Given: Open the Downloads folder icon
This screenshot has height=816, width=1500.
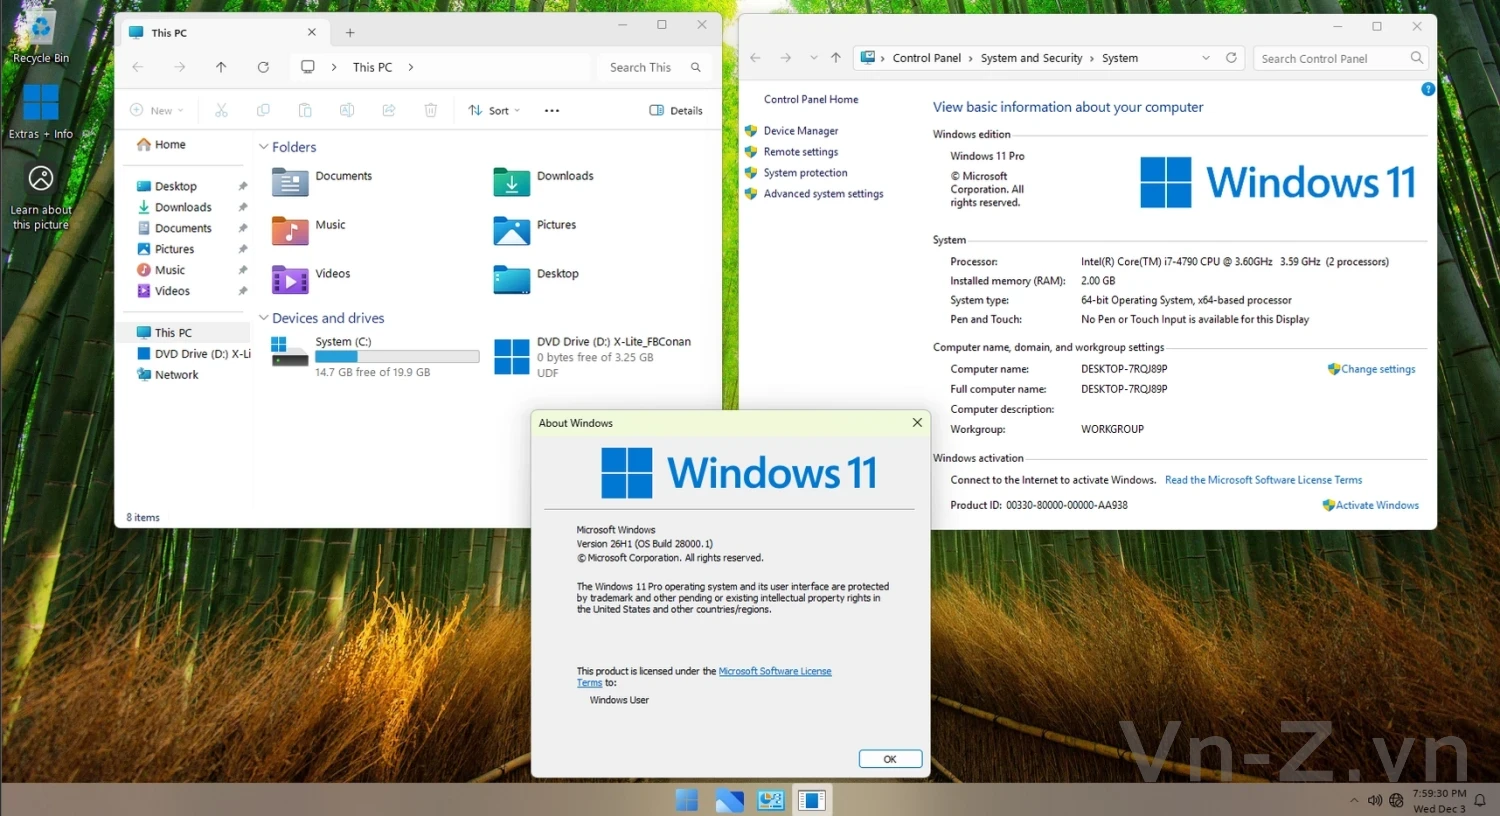Looking at the screenshot, I should 511,182.
